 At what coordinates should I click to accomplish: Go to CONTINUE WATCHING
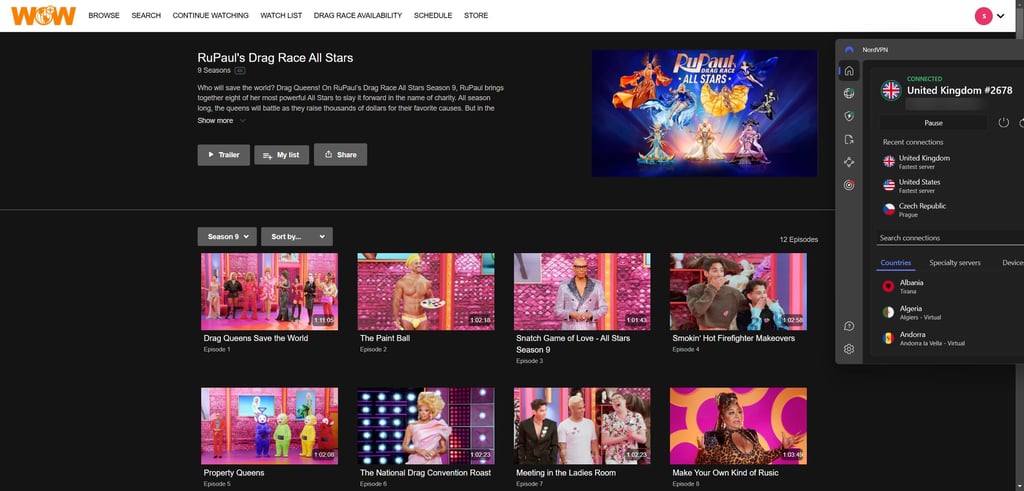(210, 16)
